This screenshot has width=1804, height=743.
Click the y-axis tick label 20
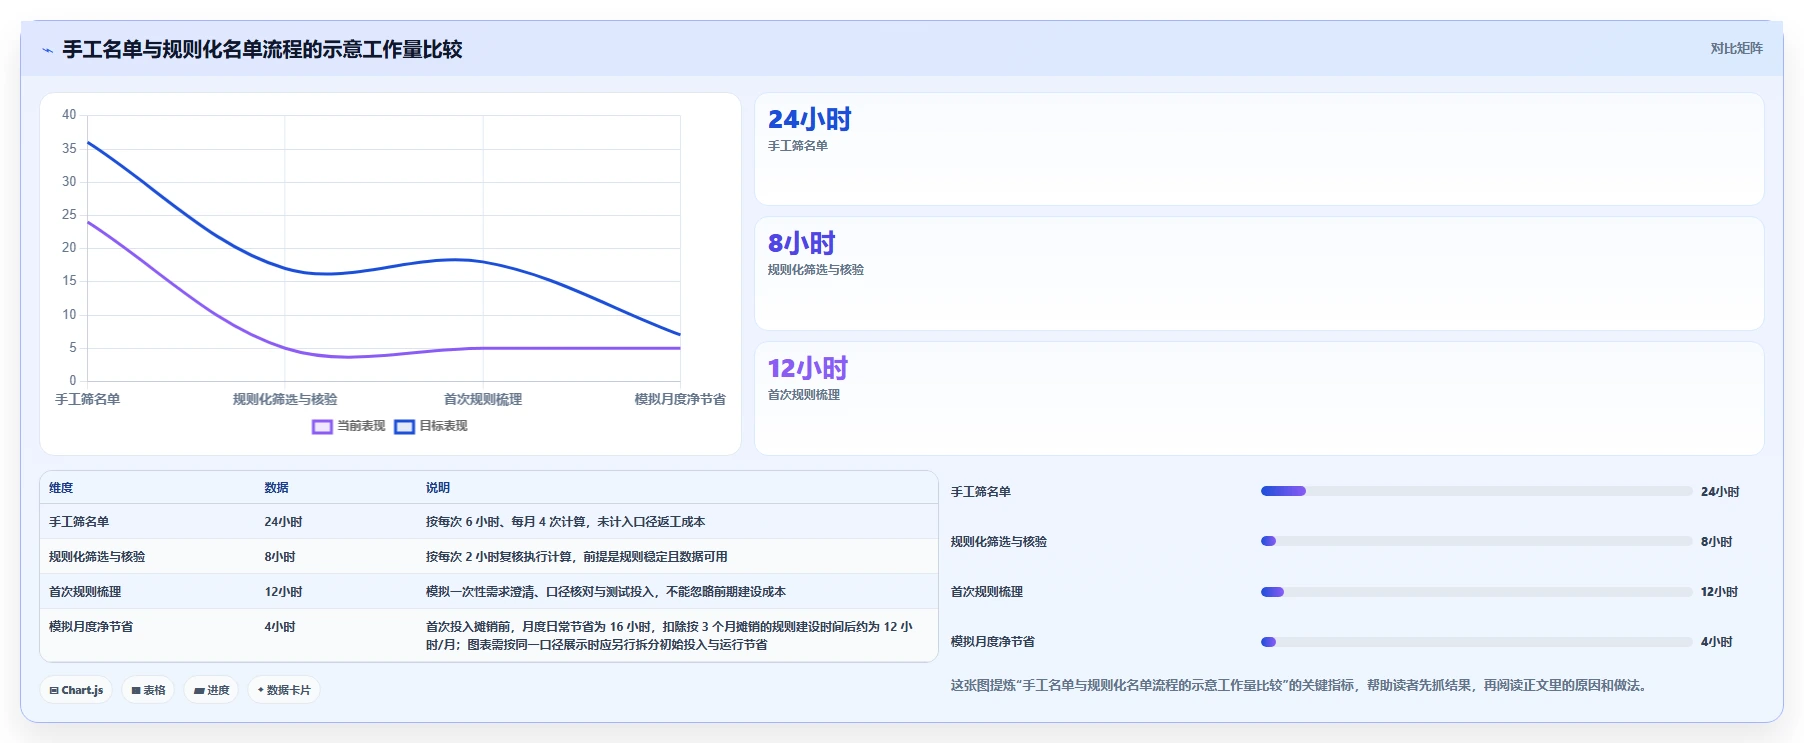click(69, 248)
